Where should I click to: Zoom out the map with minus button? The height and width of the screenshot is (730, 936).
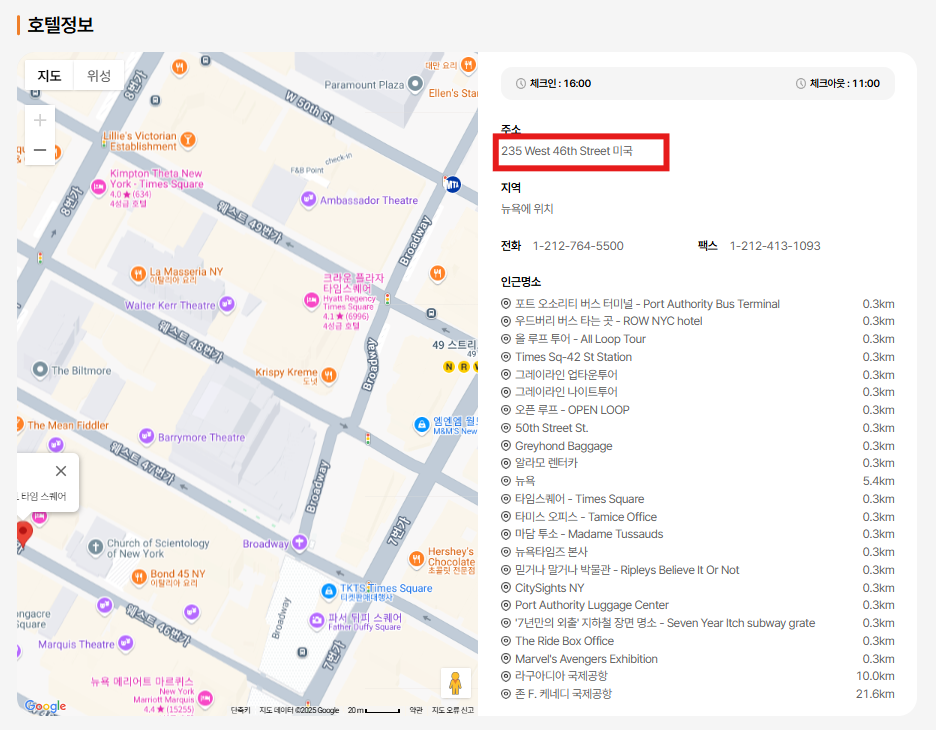tap(40, 150)
